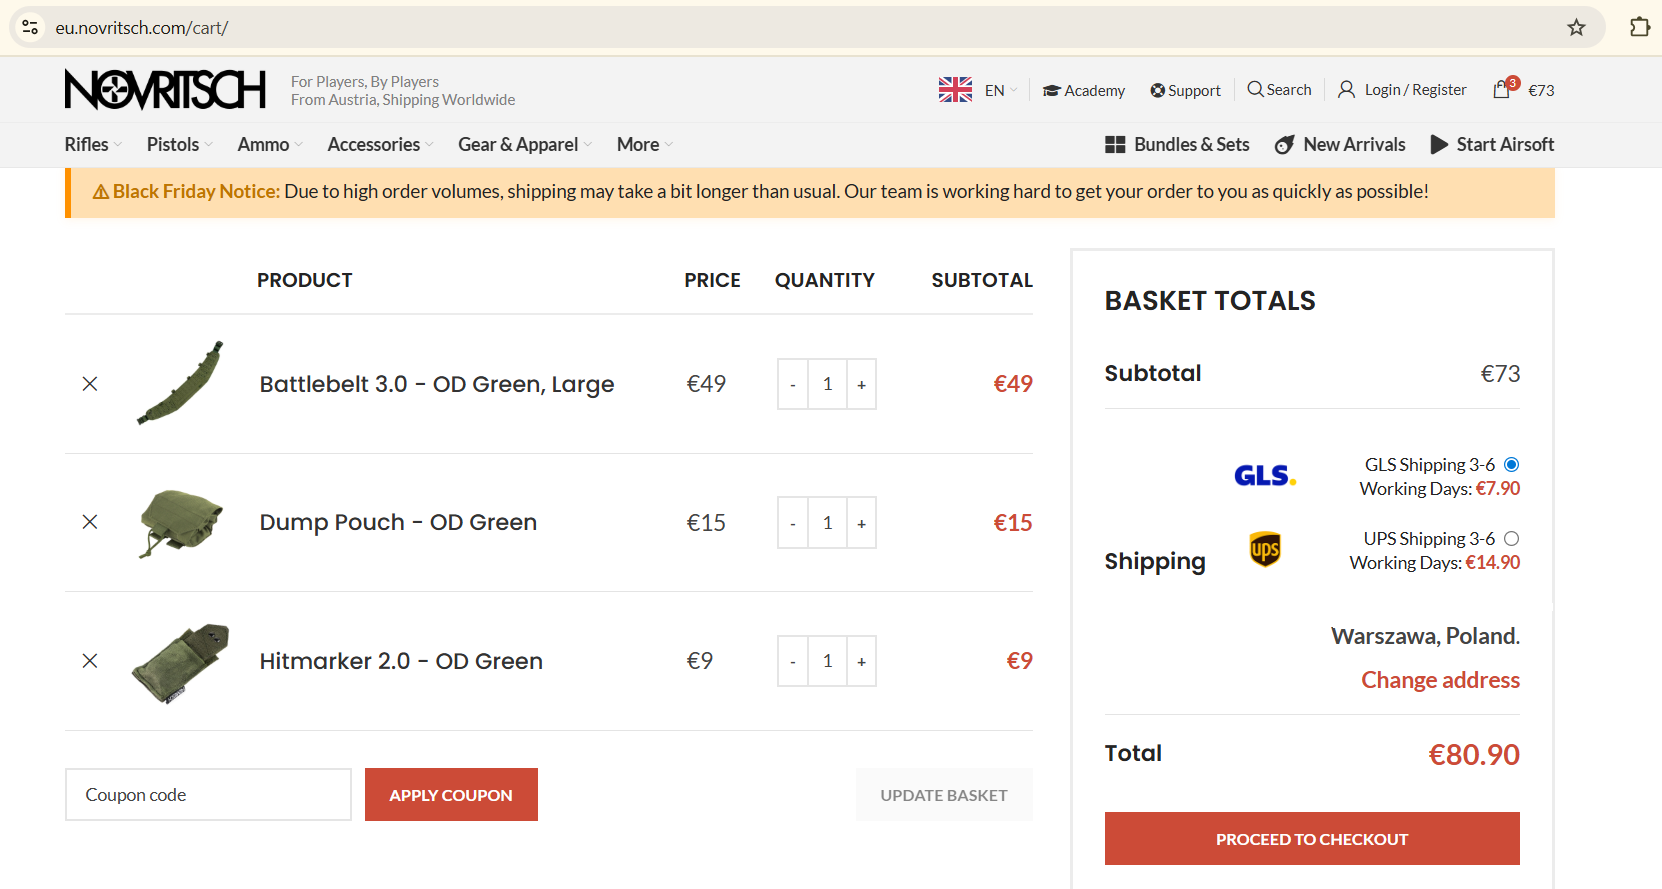Bookmark this page with star icon
Image resolution: width=1662 pixels, height=889 pixels.
1576,27
